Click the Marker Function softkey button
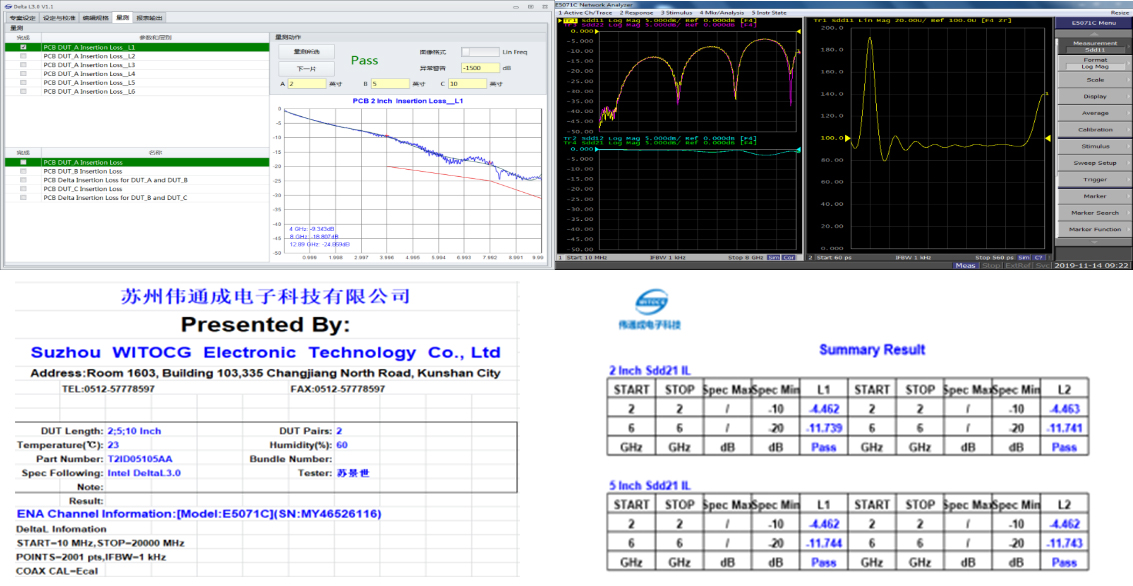The height and width of the screenshot is (586, 1133). [1095, 229]
